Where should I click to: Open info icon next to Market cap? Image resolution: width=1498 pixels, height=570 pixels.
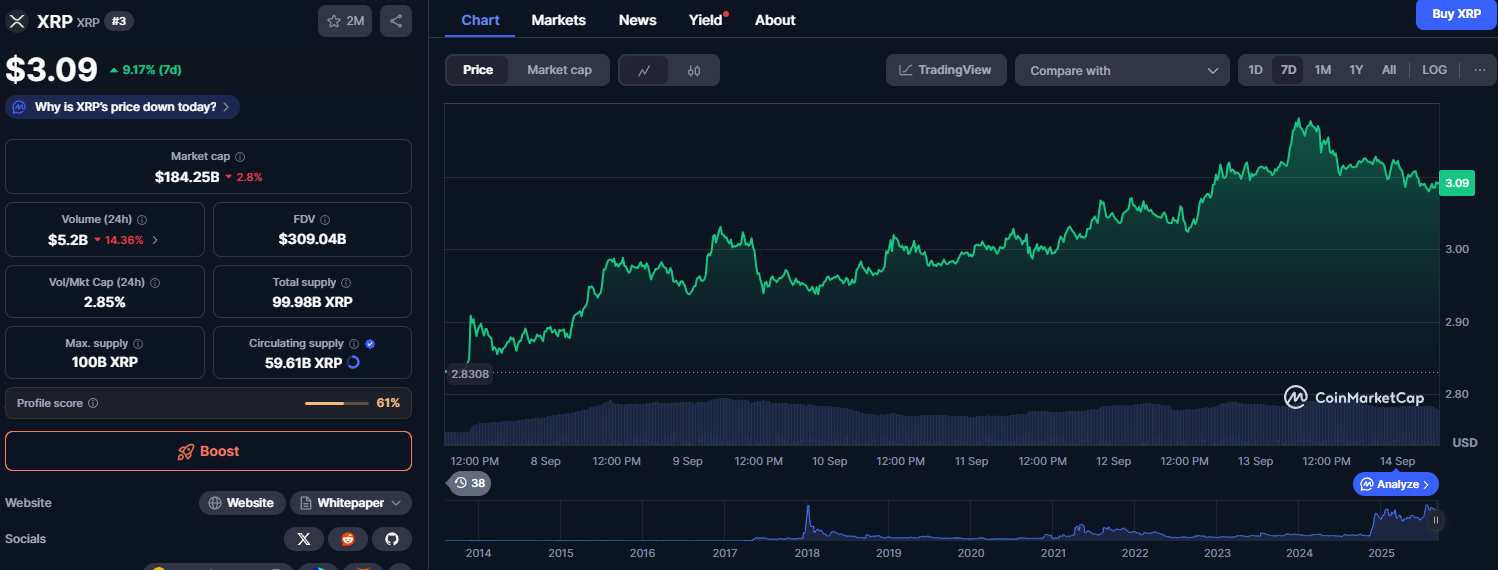click(240, 157)
